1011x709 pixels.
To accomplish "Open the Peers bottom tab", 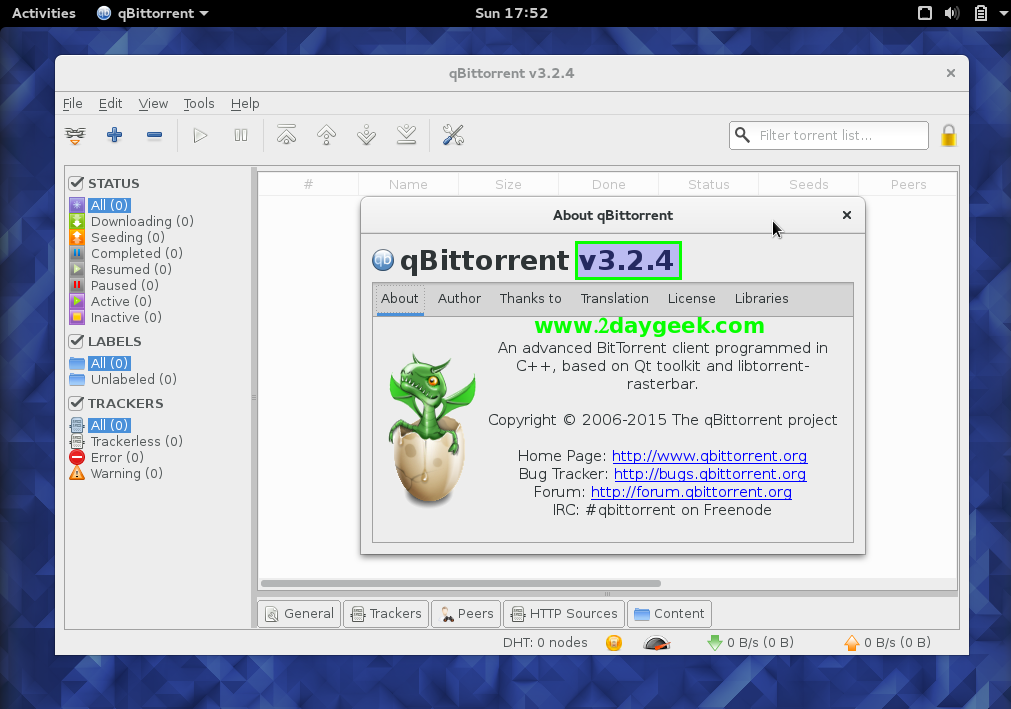I will (x=466, y=614).
